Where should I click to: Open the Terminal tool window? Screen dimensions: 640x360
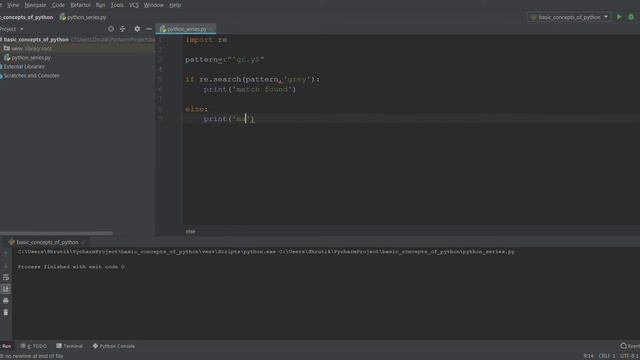[69, 346]
